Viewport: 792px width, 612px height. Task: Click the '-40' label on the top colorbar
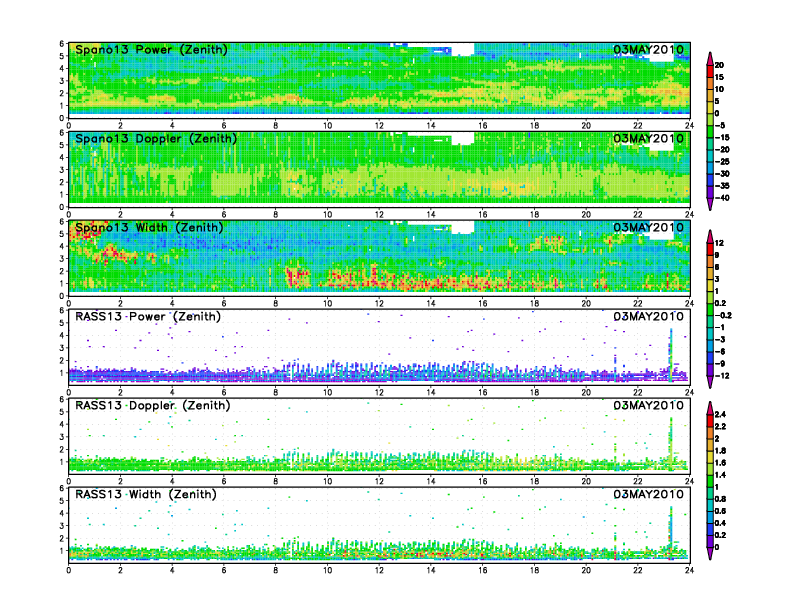722,198
